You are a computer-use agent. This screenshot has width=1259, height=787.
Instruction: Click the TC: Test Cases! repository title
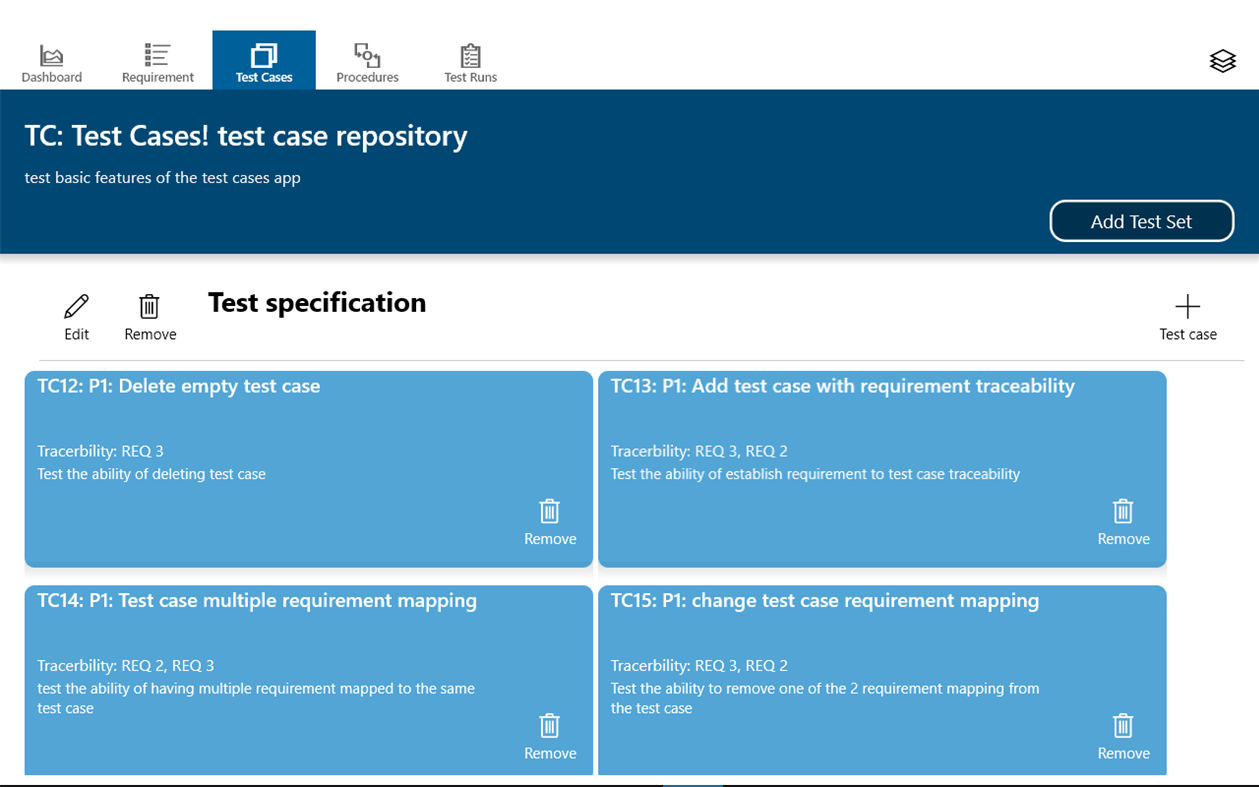point(246,136)
